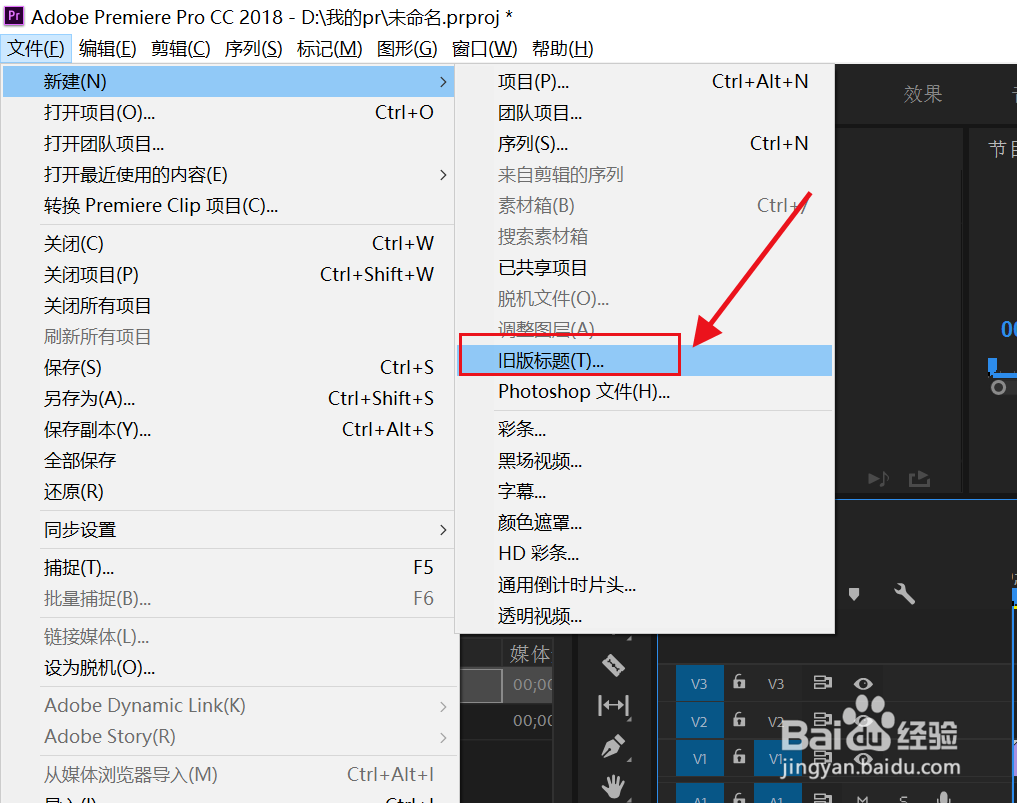Image resolution: width=1017 pixels, height=803 pixels.
Task: Choose 字幕... in the submenu
Action: point(645,492)
